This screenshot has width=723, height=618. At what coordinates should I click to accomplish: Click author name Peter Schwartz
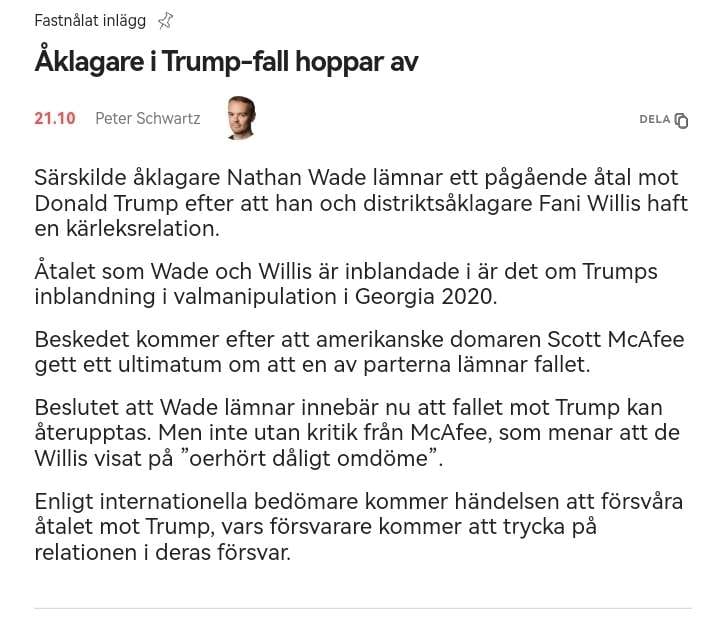coord(147,118)
